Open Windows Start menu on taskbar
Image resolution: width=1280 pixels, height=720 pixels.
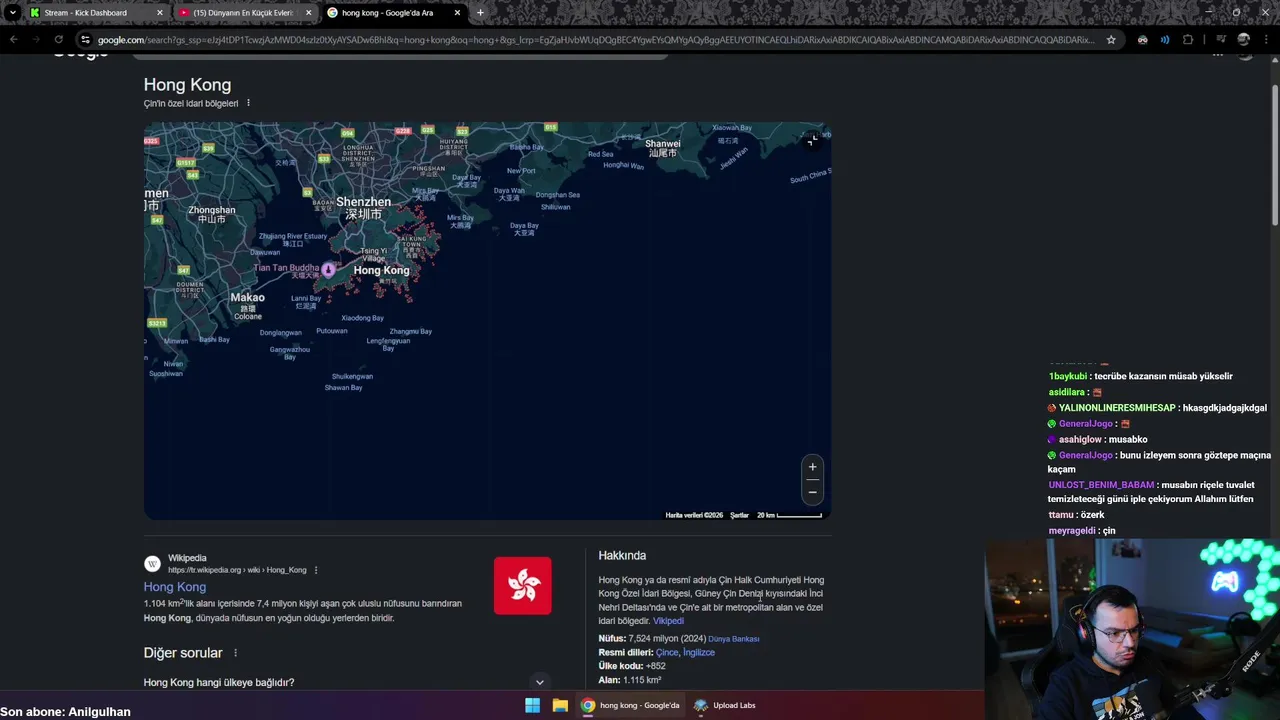[533, 705]
